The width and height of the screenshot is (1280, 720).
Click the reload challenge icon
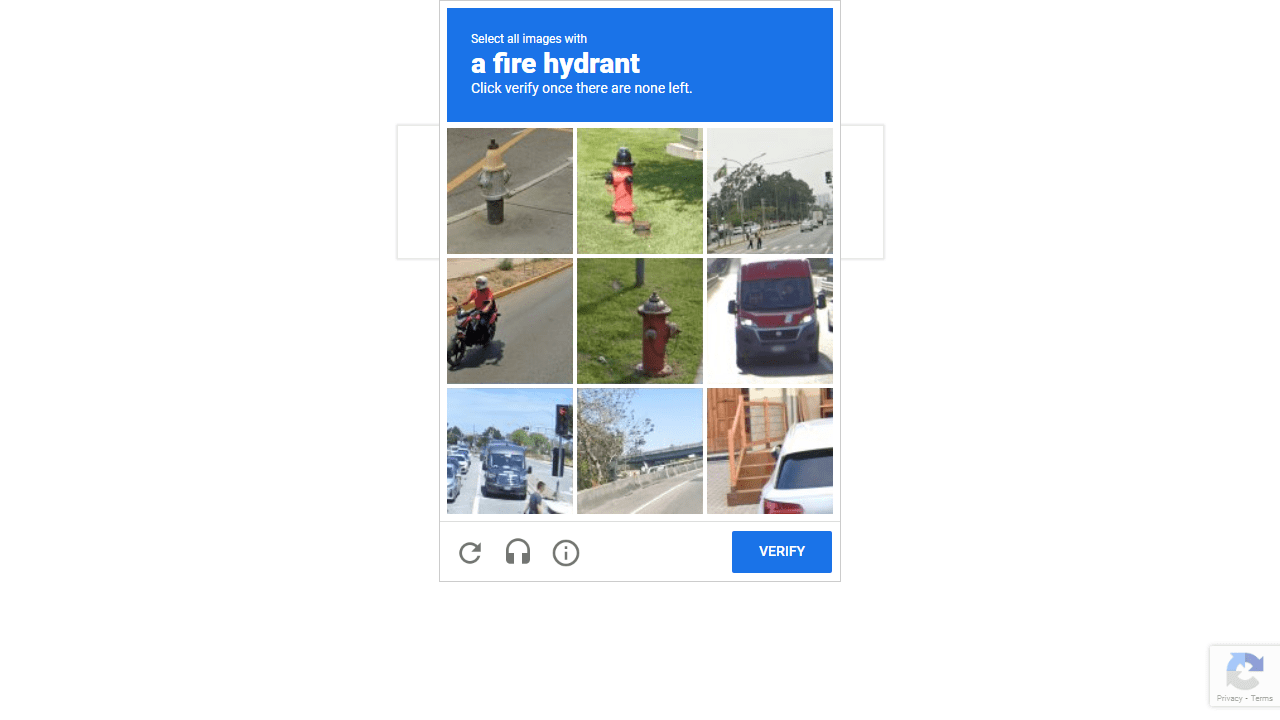coord(470,553)
